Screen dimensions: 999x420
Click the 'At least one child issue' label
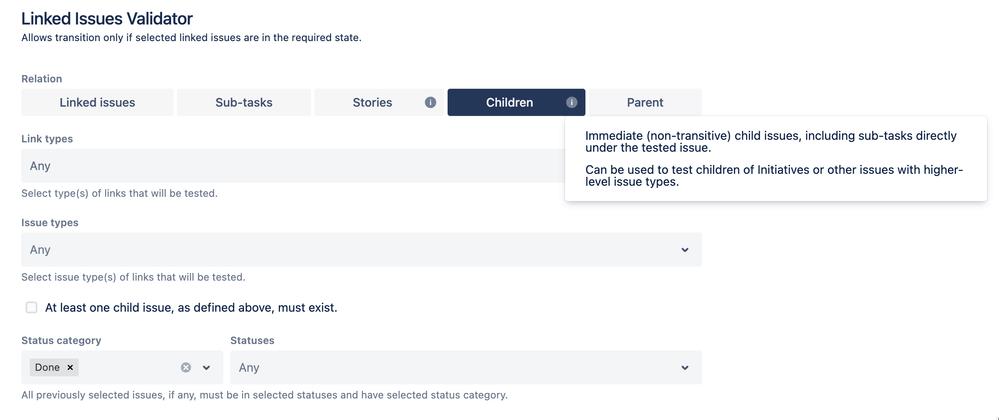coord(191,307)
